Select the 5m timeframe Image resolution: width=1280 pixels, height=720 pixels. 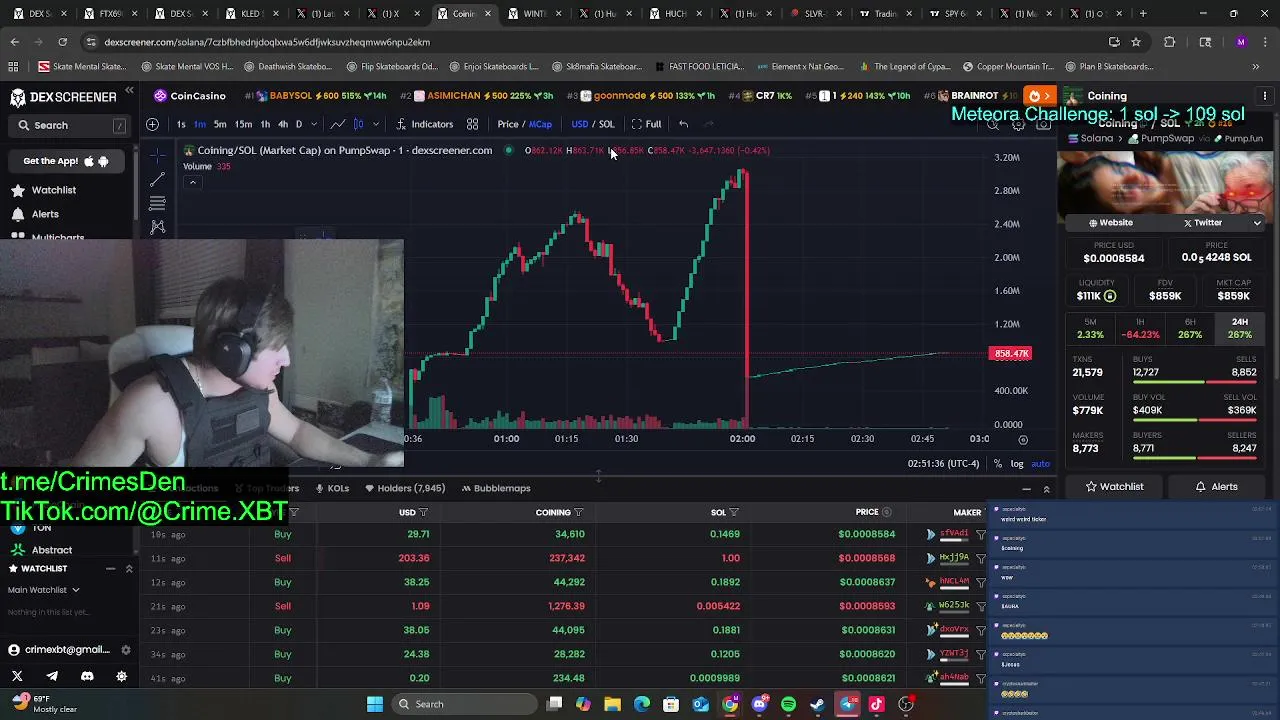[220, 124]
